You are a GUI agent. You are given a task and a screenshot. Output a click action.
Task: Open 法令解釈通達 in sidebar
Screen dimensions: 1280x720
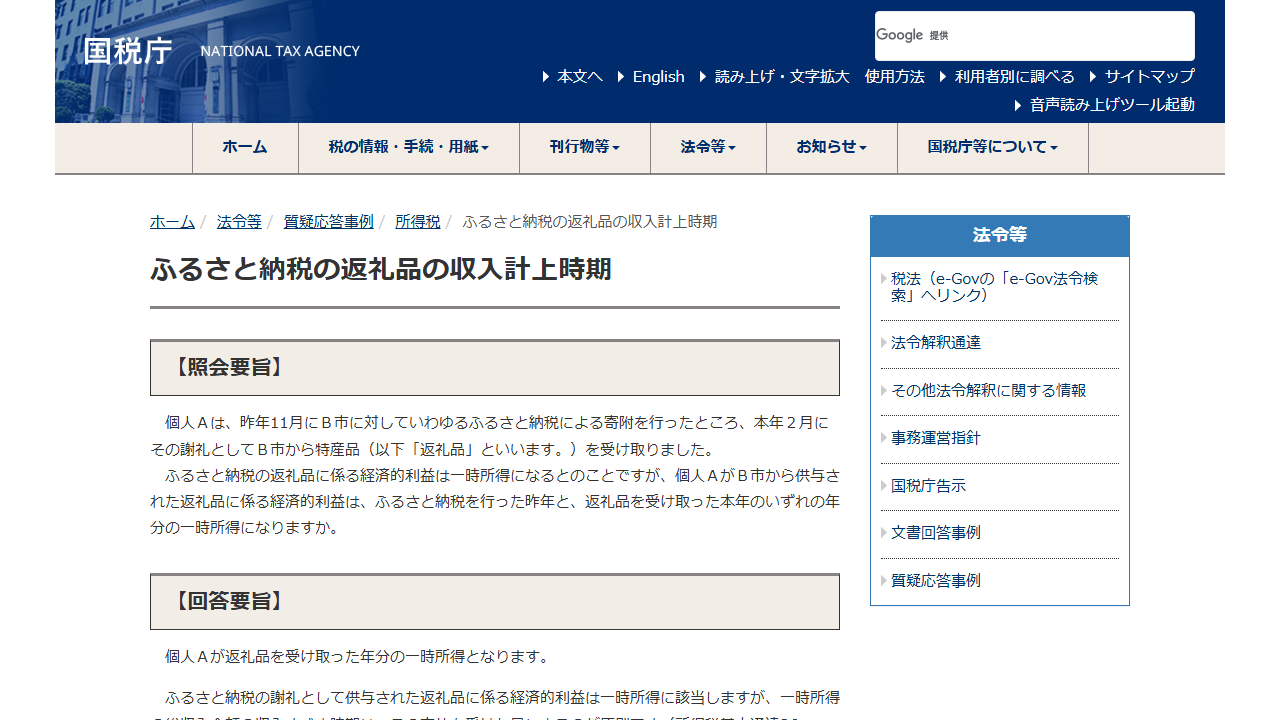(936, 343)
